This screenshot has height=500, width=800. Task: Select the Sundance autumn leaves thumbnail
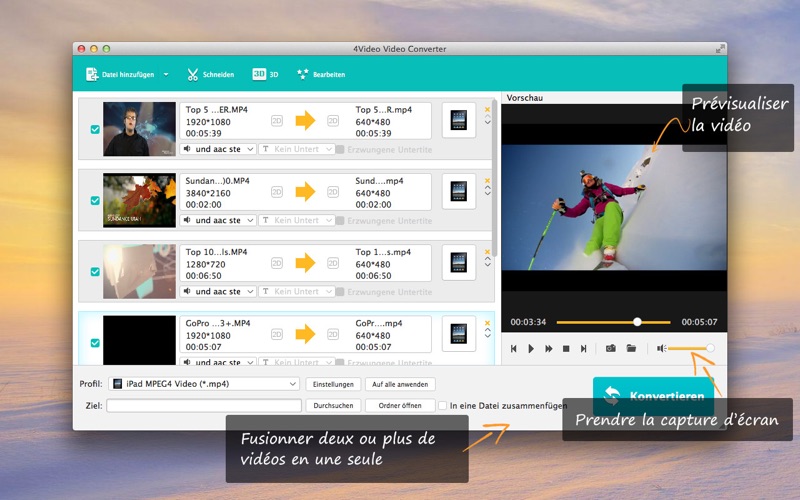(139, 200)
